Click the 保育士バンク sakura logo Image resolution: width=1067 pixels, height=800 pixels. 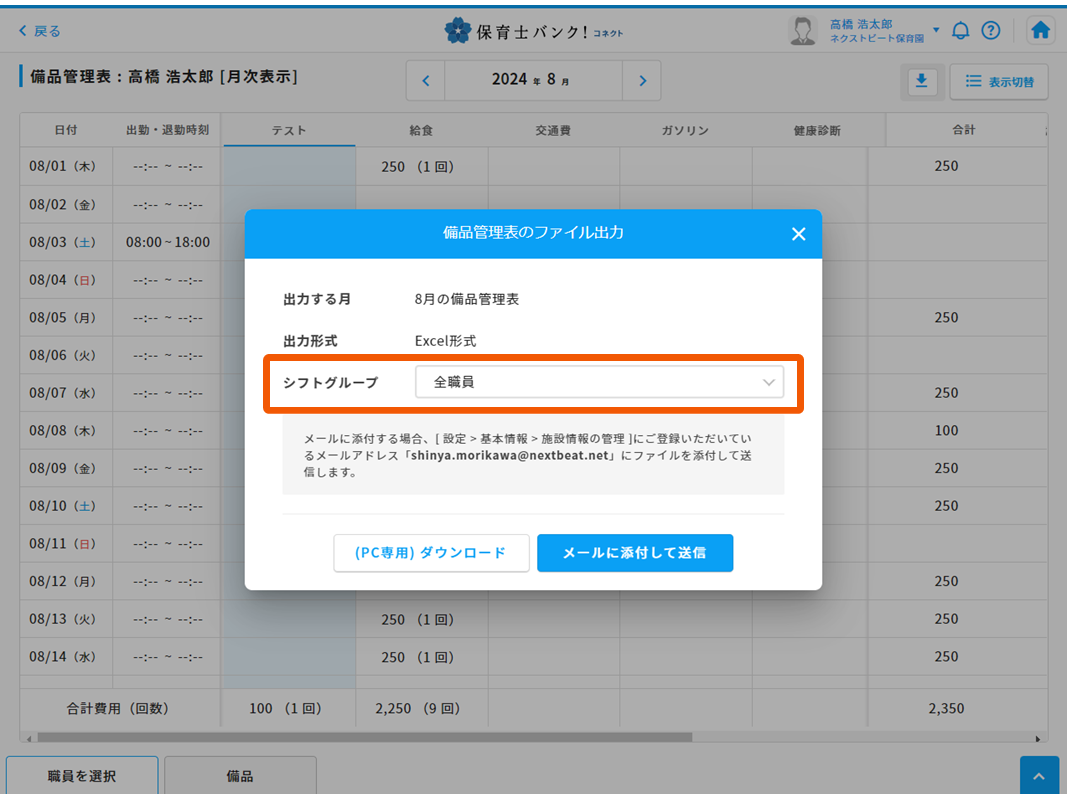458,30
